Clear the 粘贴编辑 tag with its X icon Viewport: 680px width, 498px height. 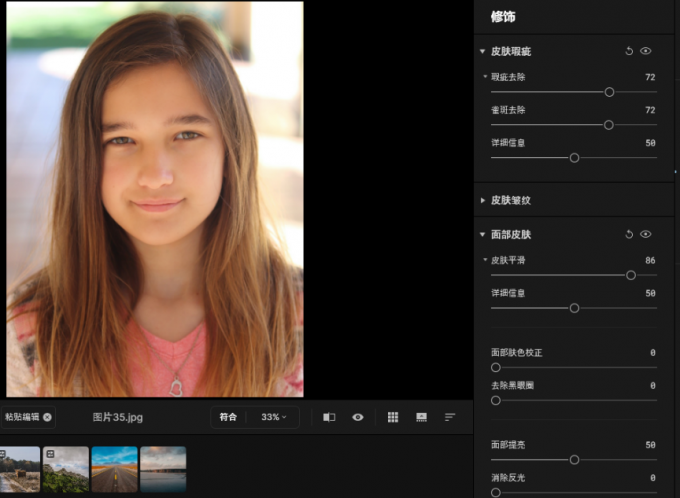coord(47,417)
